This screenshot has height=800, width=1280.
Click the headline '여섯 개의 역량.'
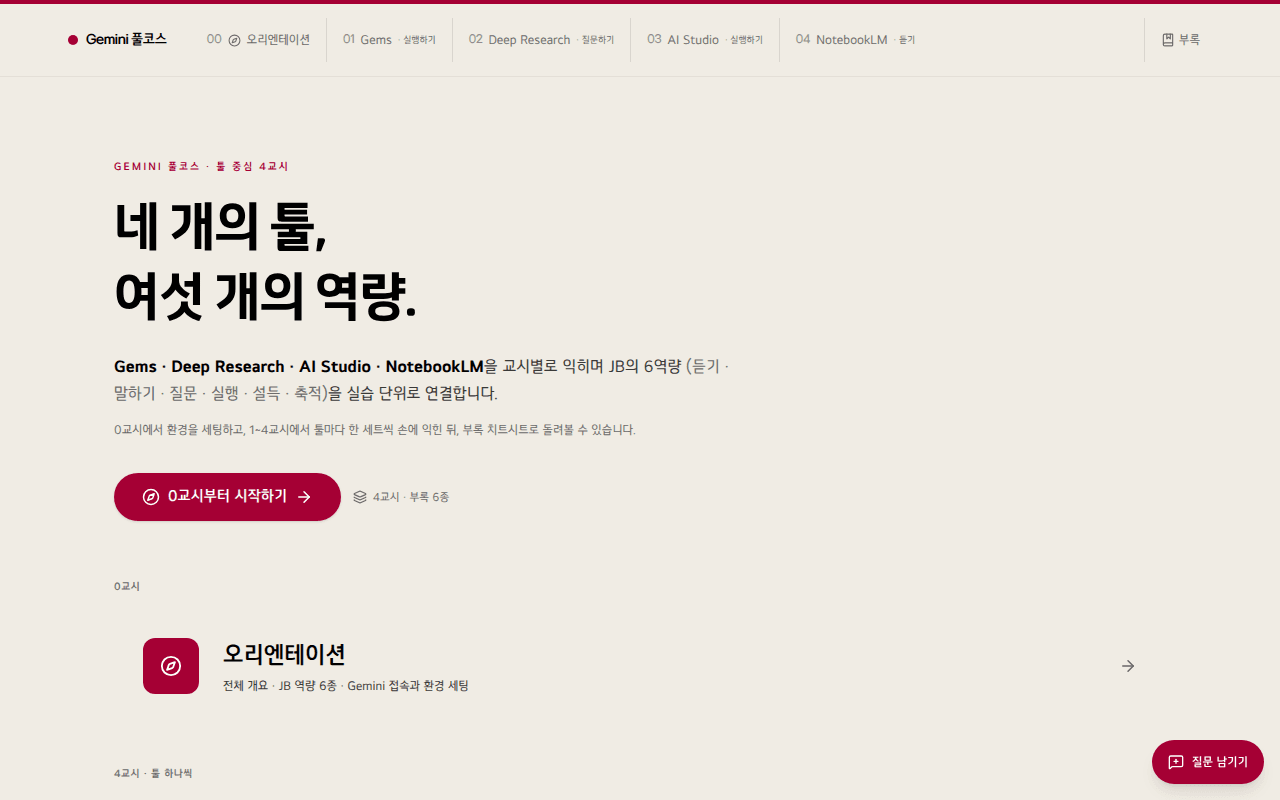(265, 295)
